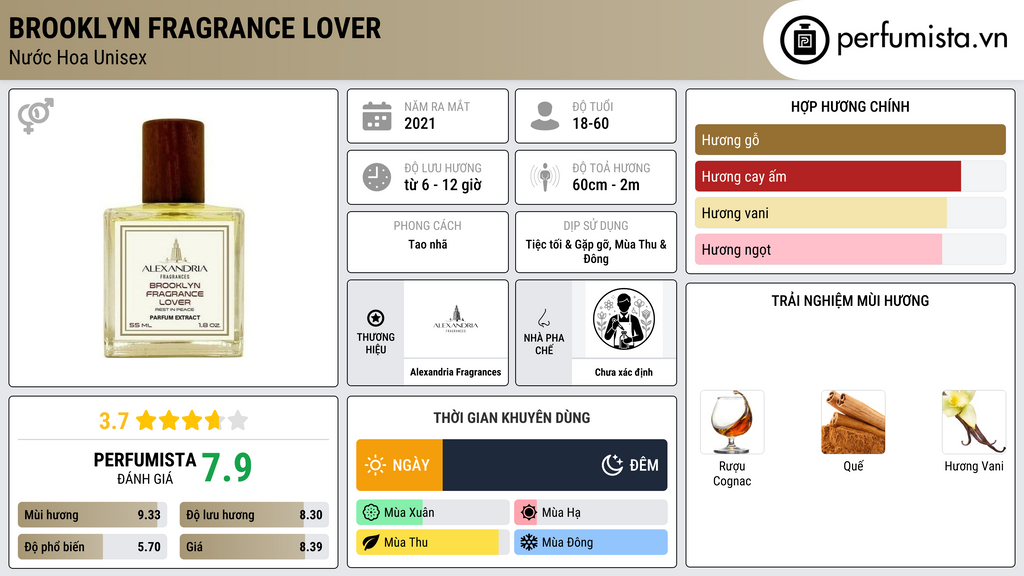This screenshot has width=1024, height=576.
Task: Click the age range 18-60
Action: coord(590,123)
